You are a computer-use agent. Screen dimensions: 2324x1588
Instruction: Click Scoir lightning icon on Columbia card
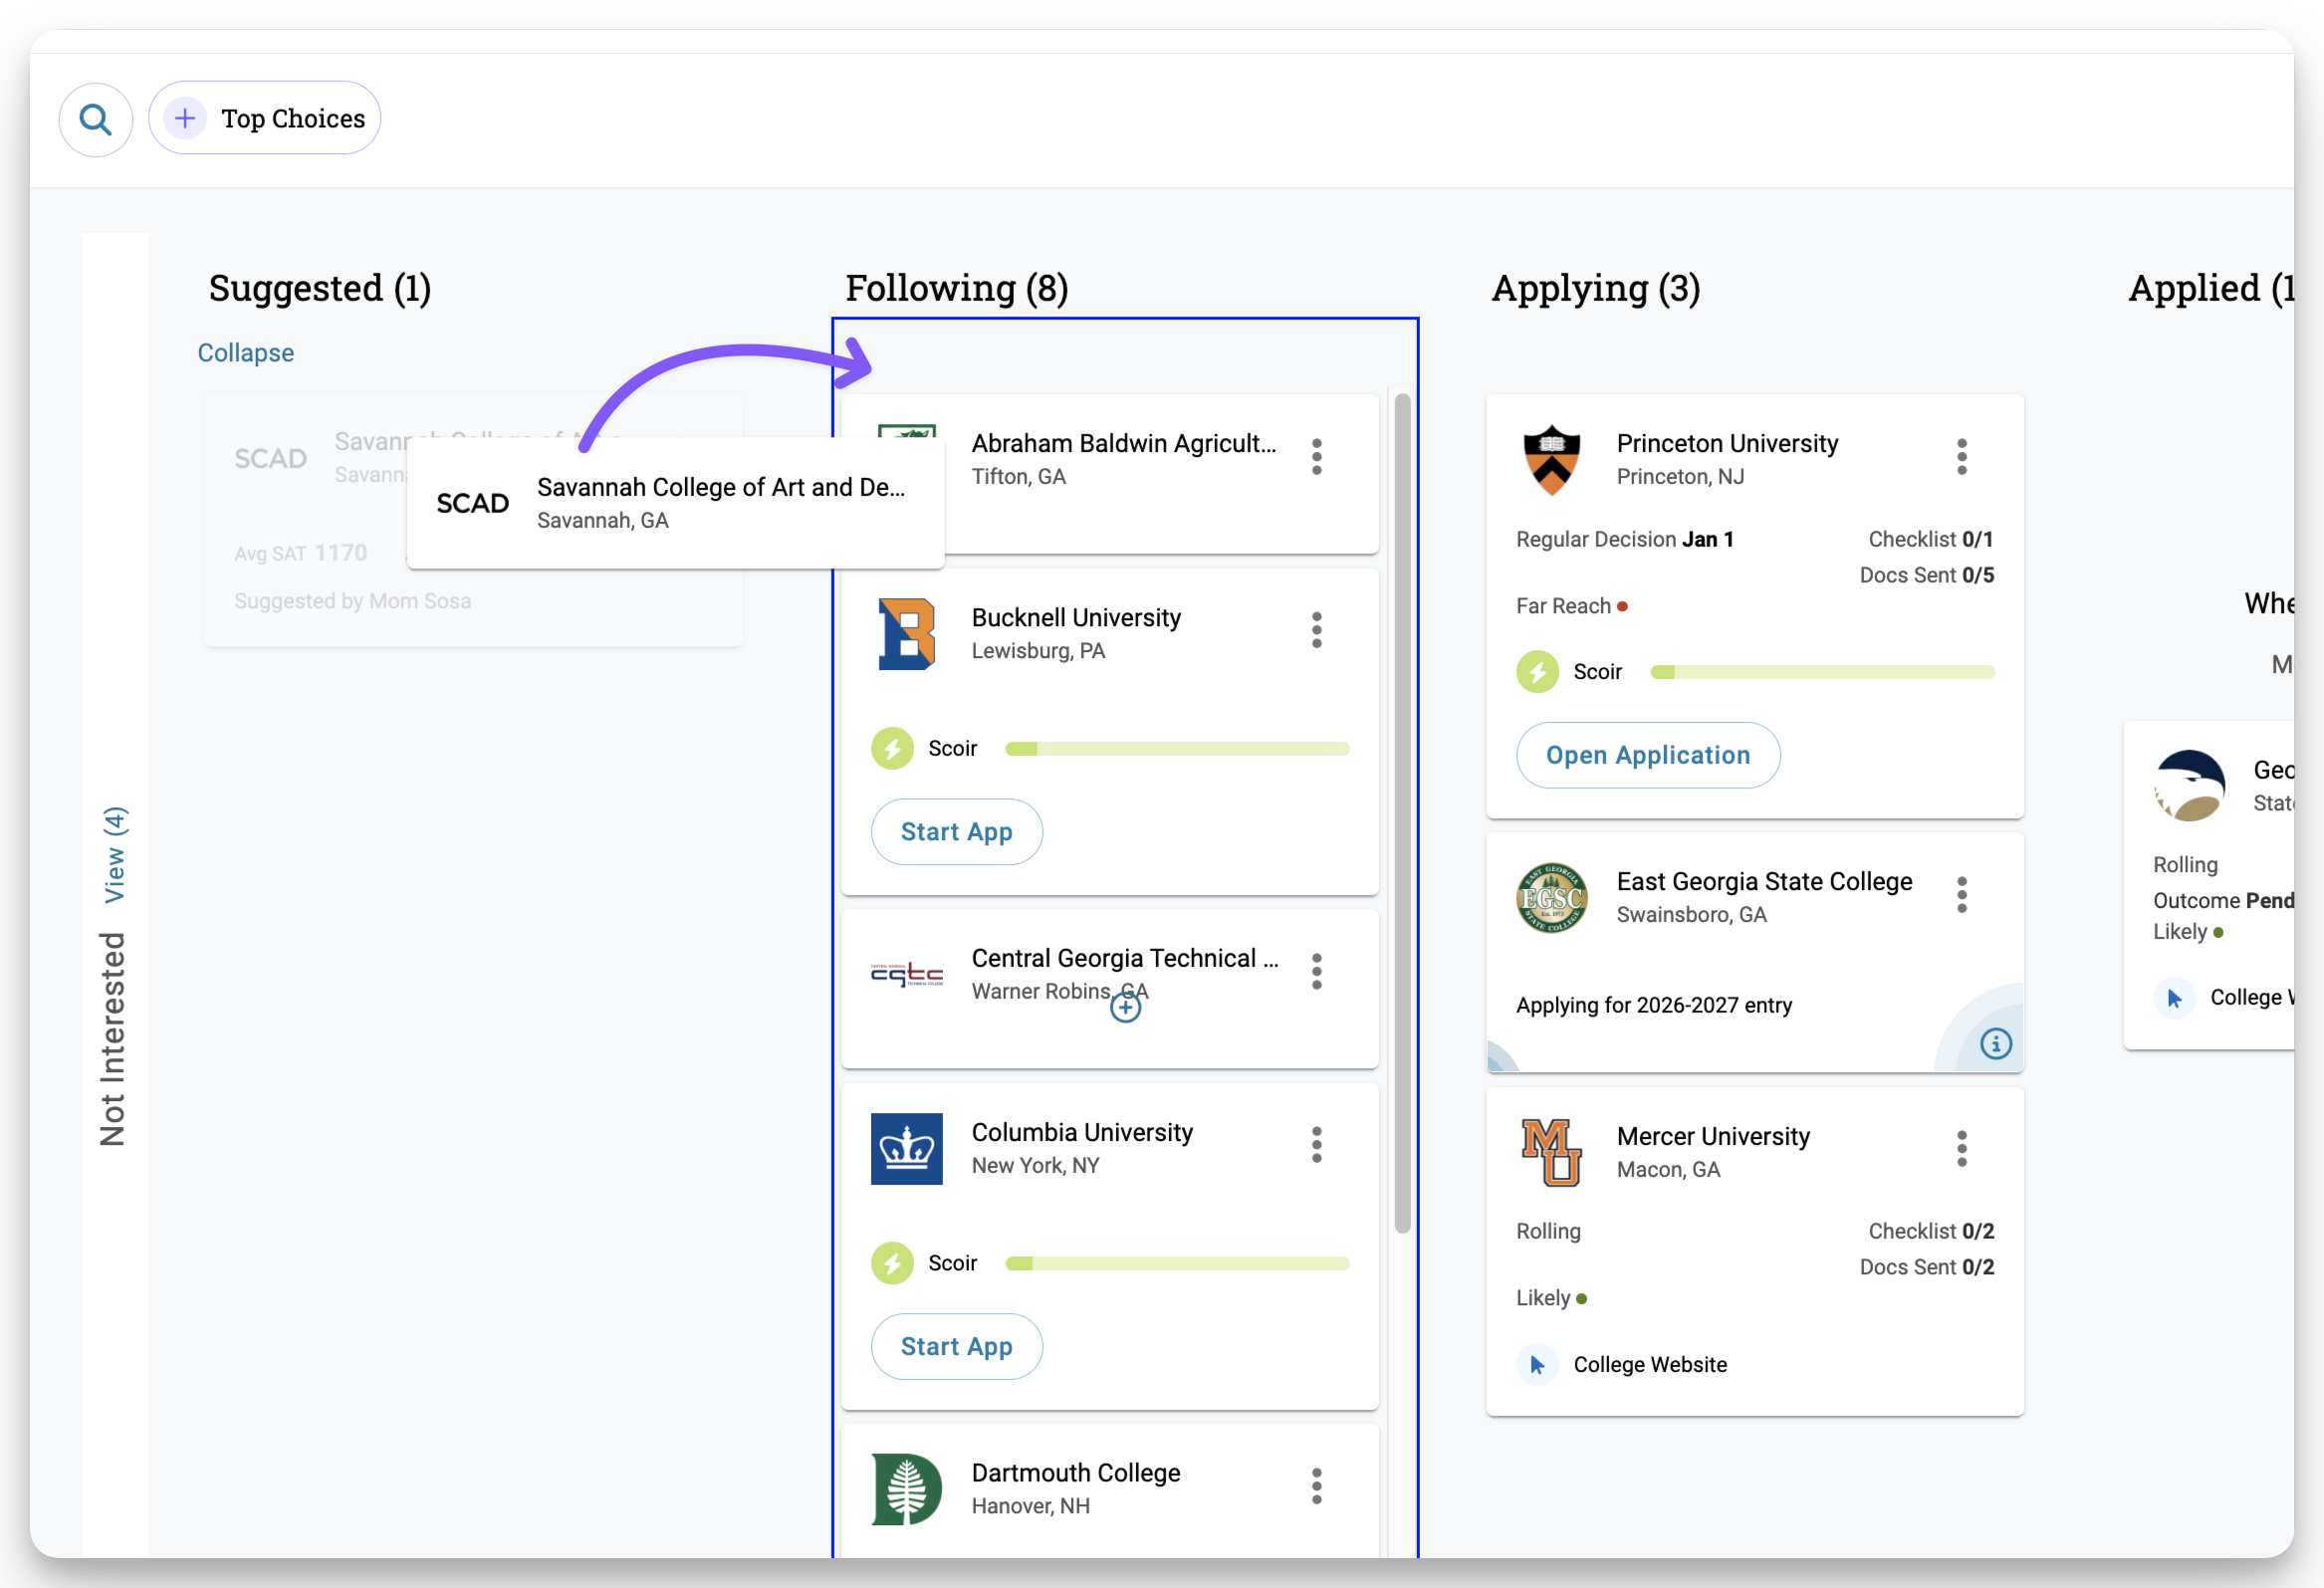coord(892,1264)
